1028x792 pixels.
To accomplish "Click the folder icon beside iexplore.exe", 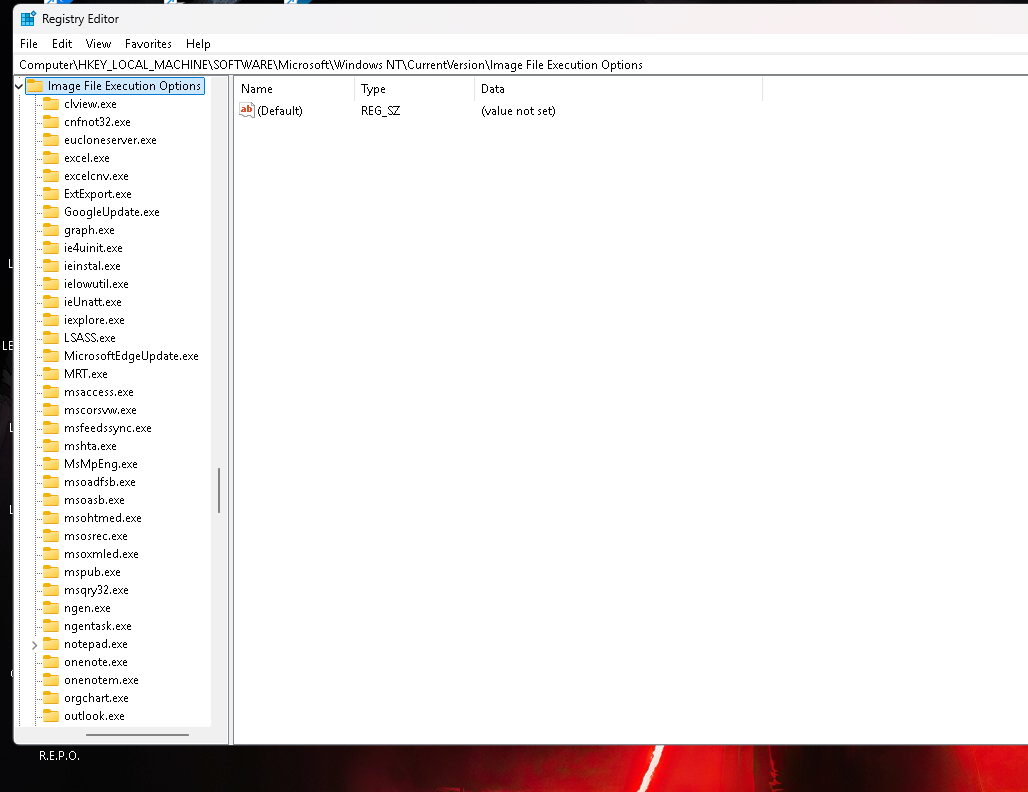I will pyautogui.click(x=51, y=319).
